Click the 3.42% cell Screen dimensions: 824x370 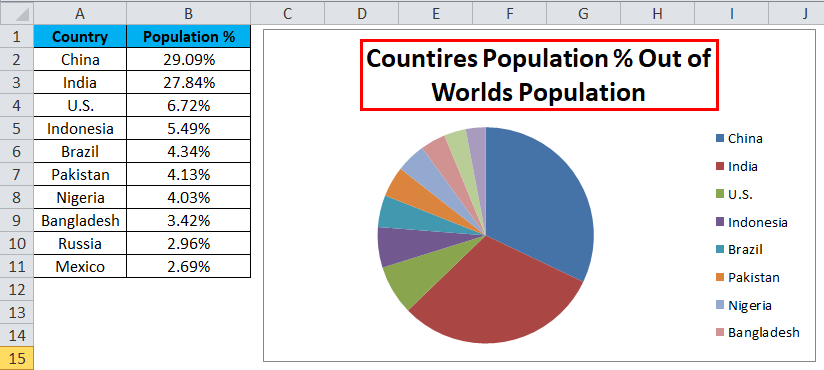tap(189, 221)
